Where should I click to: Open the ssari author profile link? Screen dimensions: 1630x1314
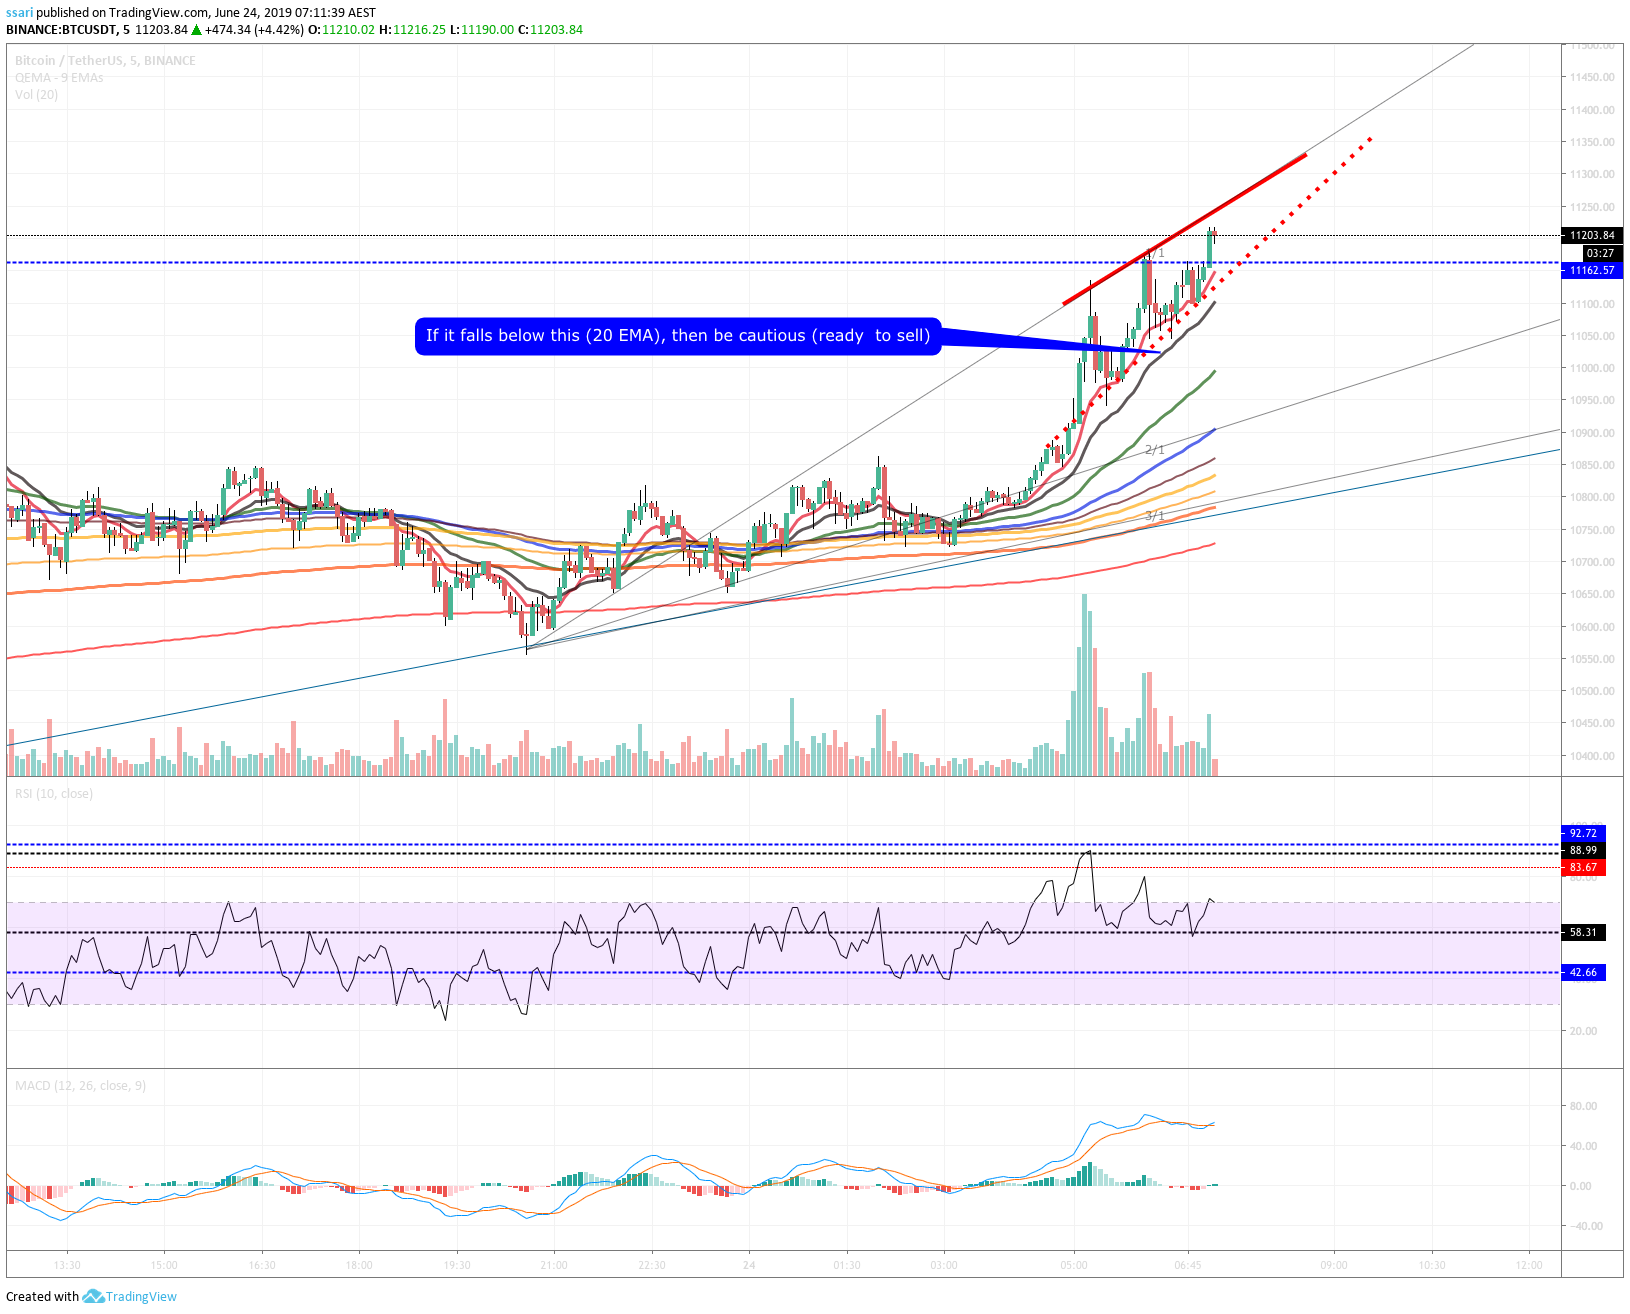(x=20, y=13)
